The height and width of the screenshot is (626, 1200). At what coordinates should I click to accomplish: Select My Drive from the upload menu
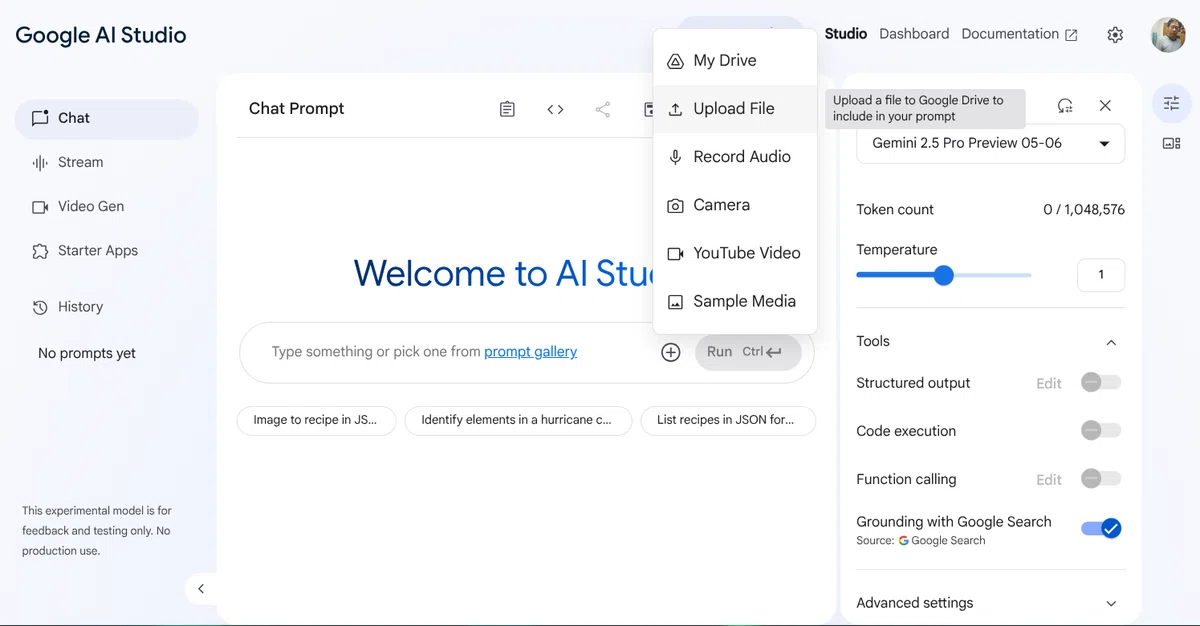pyautogui.click(x=735, y=60)
